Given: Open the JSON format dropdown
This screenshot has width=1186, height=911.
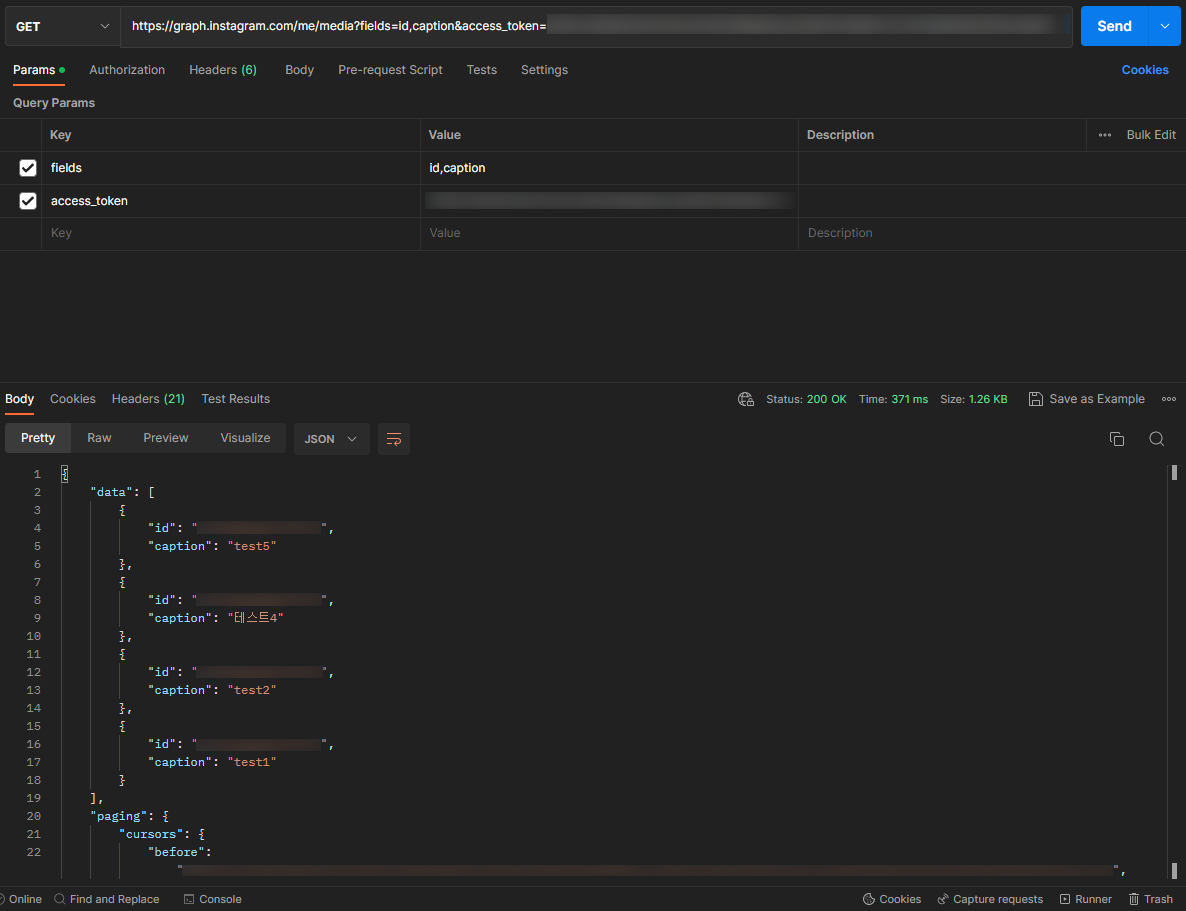Looking at the screenshot, I should (x=331, y=439).
